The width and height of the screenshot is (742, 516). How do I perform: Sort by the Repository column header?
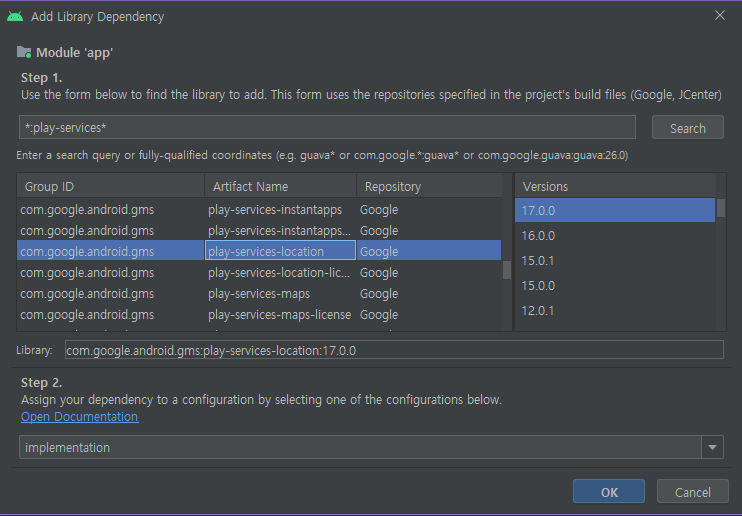[429, 187]
